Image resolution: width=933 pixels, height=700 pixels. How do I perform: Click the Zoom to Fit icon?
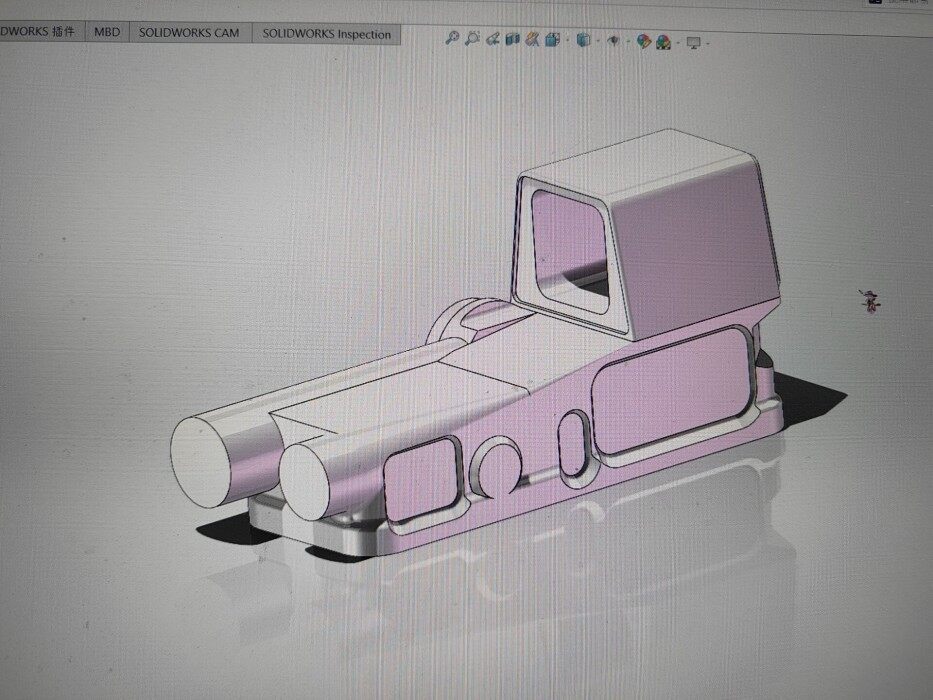[x=452, y=38]
